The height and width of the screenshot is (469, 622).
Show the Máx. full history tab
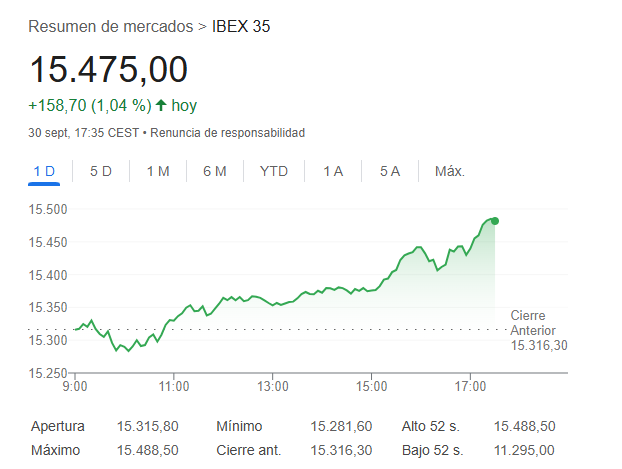(x=450, y=171)
